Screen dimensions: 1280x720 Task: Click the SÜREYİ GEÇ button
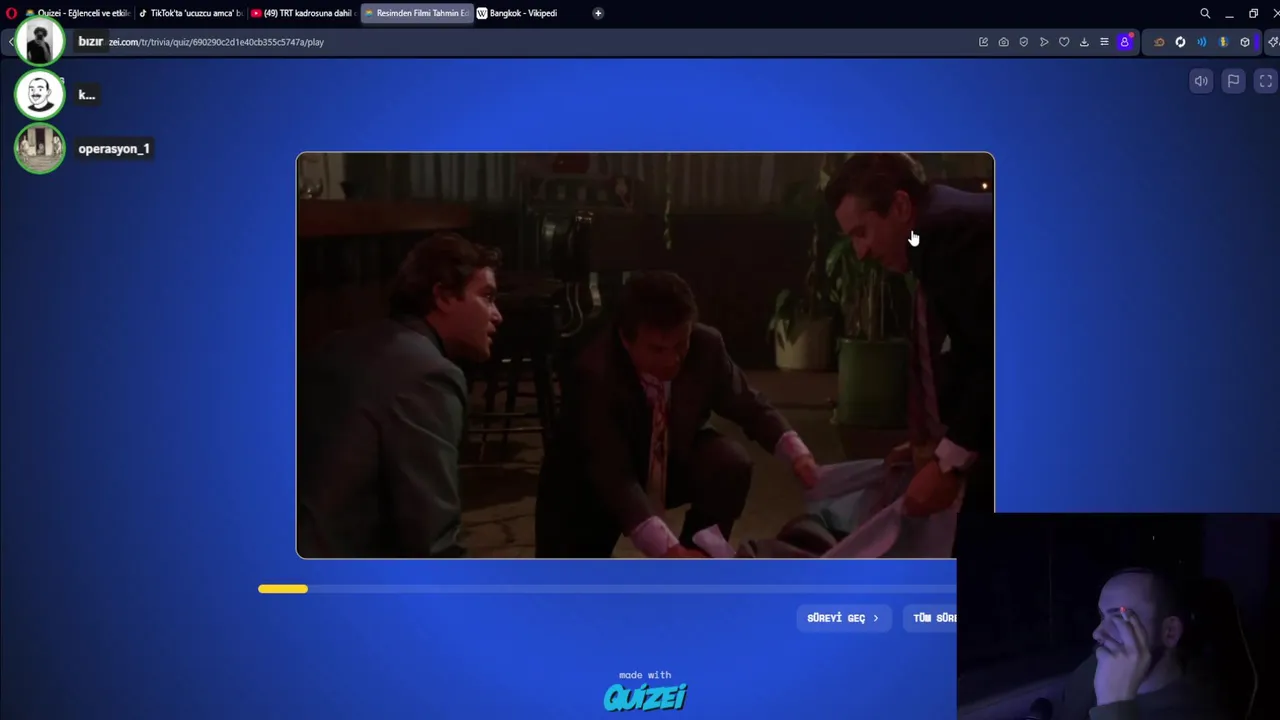coord(843,618)
